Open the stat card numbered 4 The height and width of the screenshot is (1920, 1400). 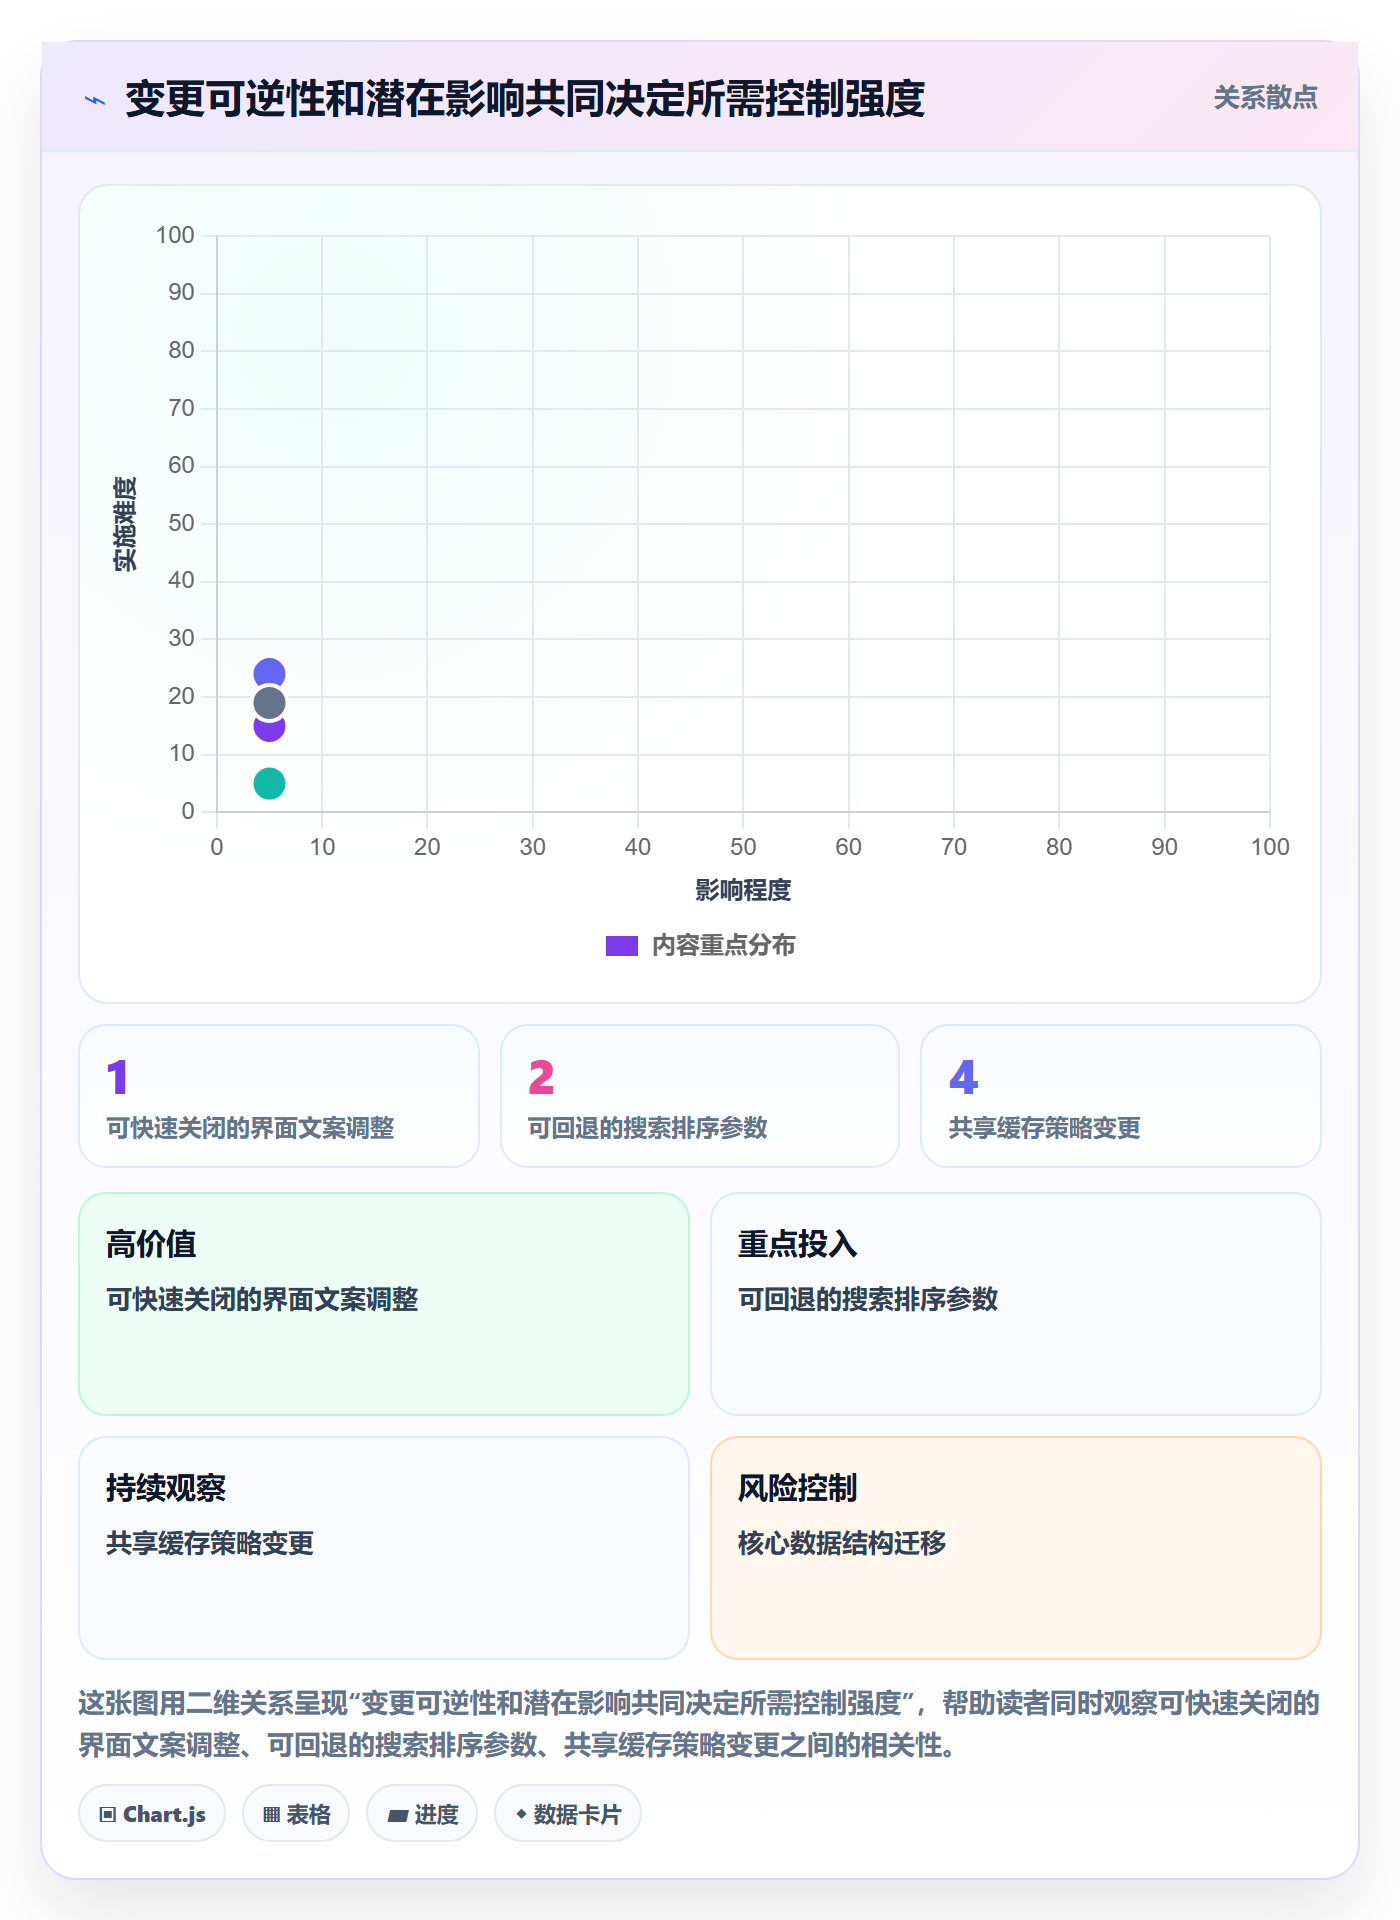coord(1121,1096)
